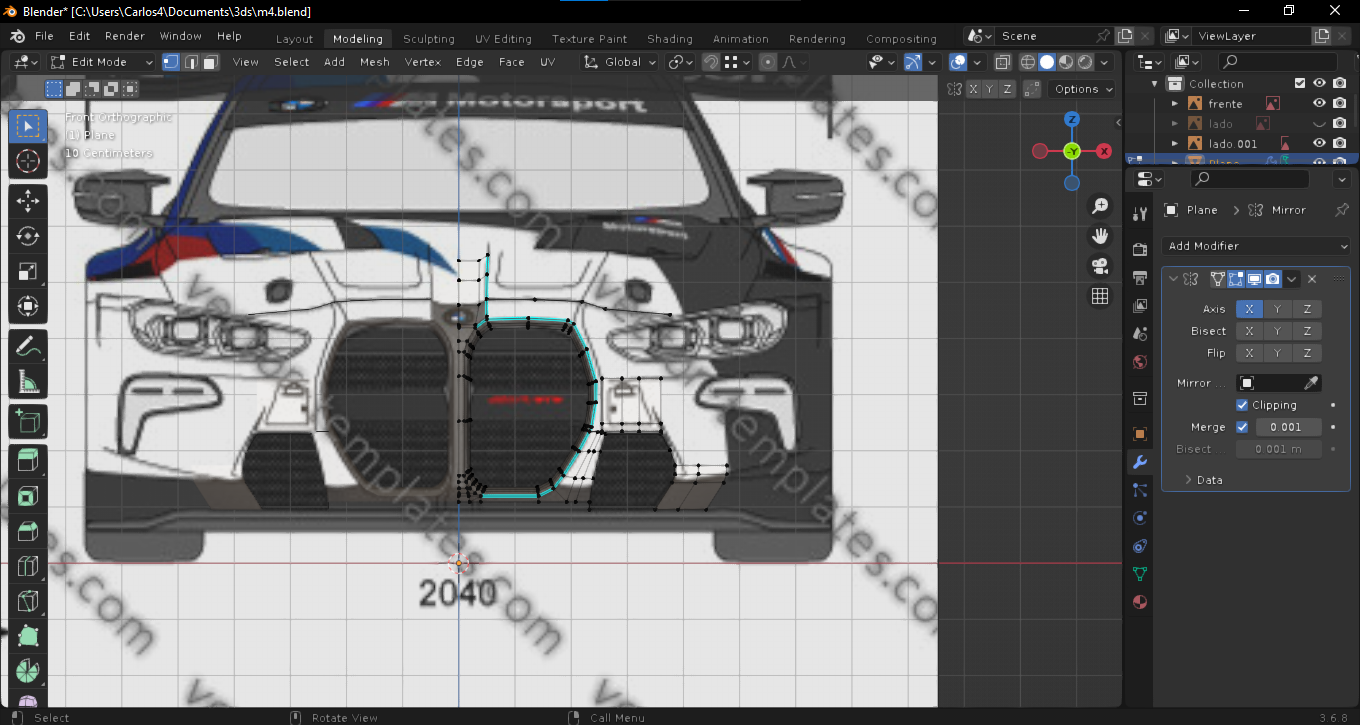Screen dimensions: 1360x725
Task: Click the Merge distance 0.001 field
Action: 1288,427
